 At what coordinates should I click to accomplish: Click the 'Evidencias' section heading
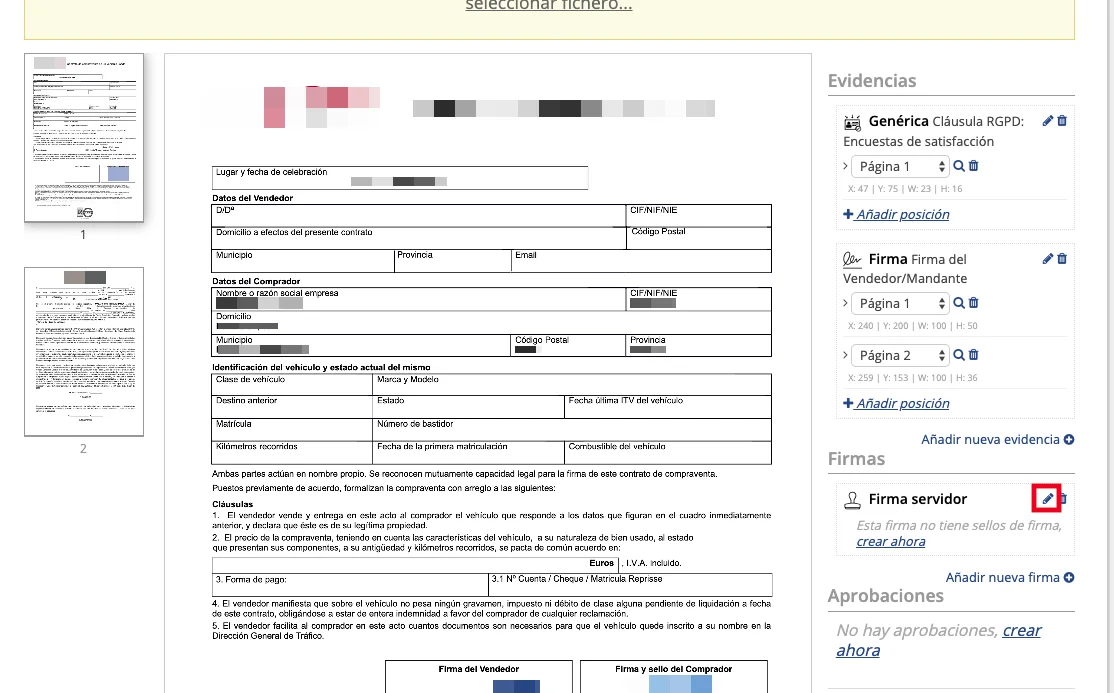[x=872, y=81]
